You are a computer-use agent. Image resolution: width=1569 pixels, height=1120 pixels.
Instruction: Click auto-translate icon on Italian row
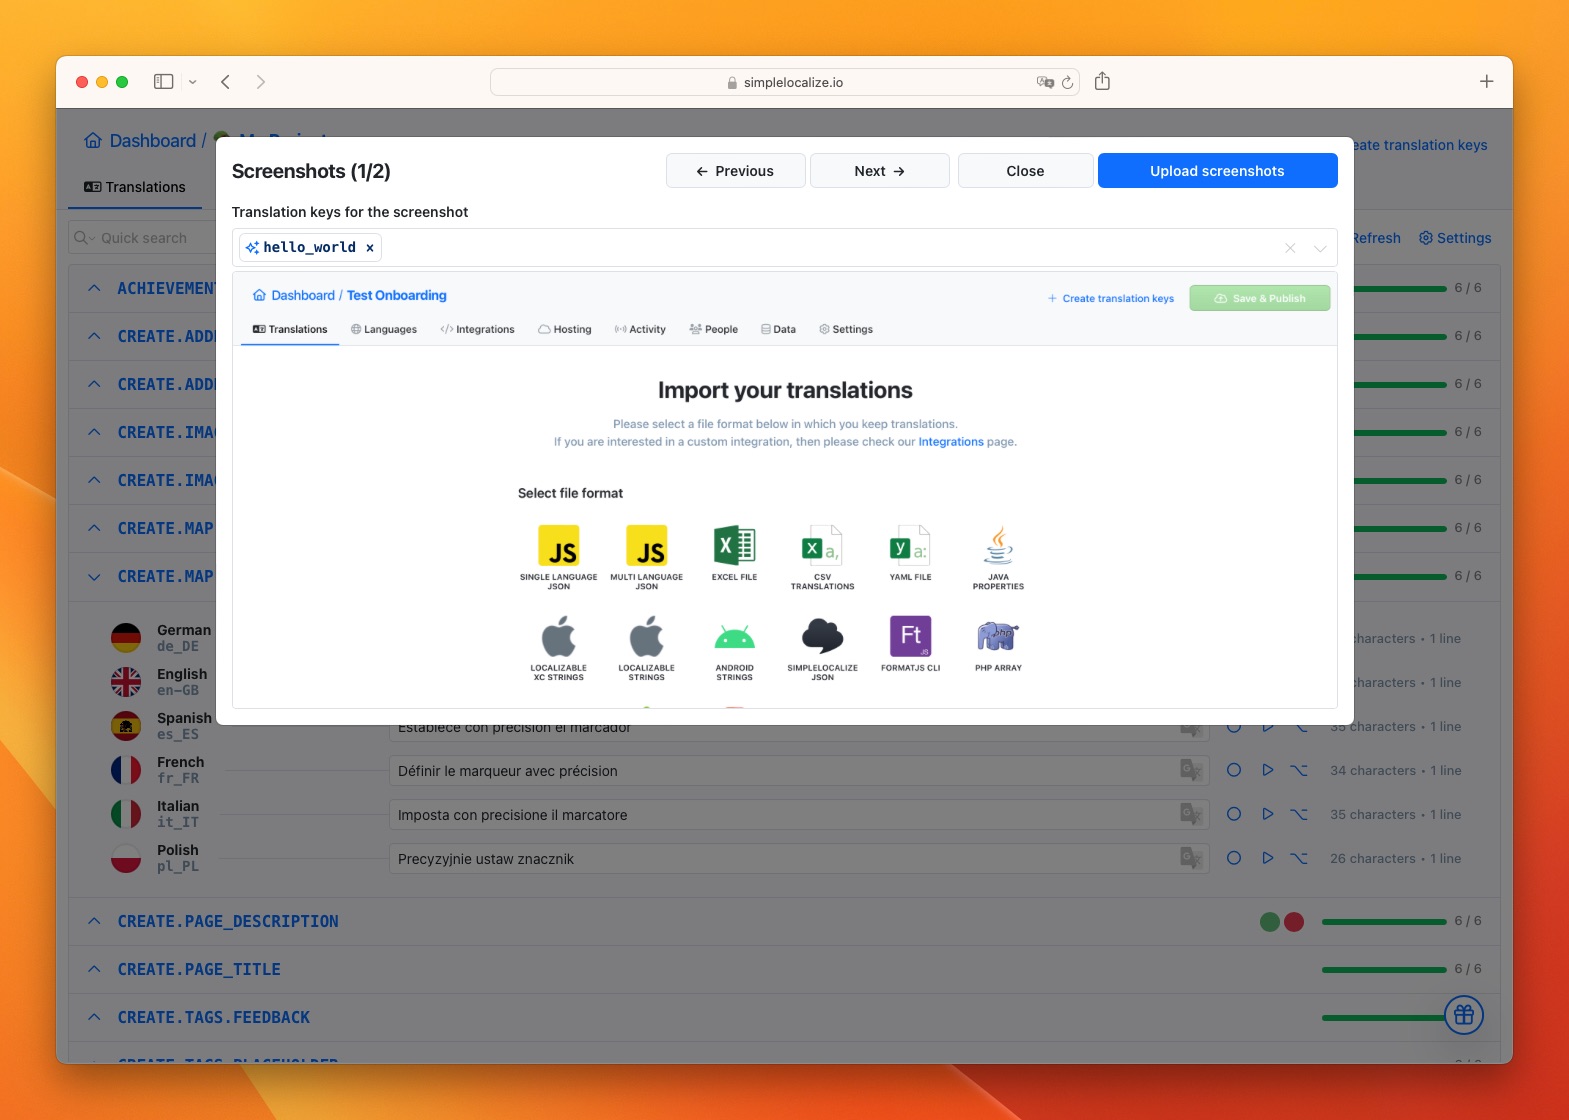[x=1190, y=814]
